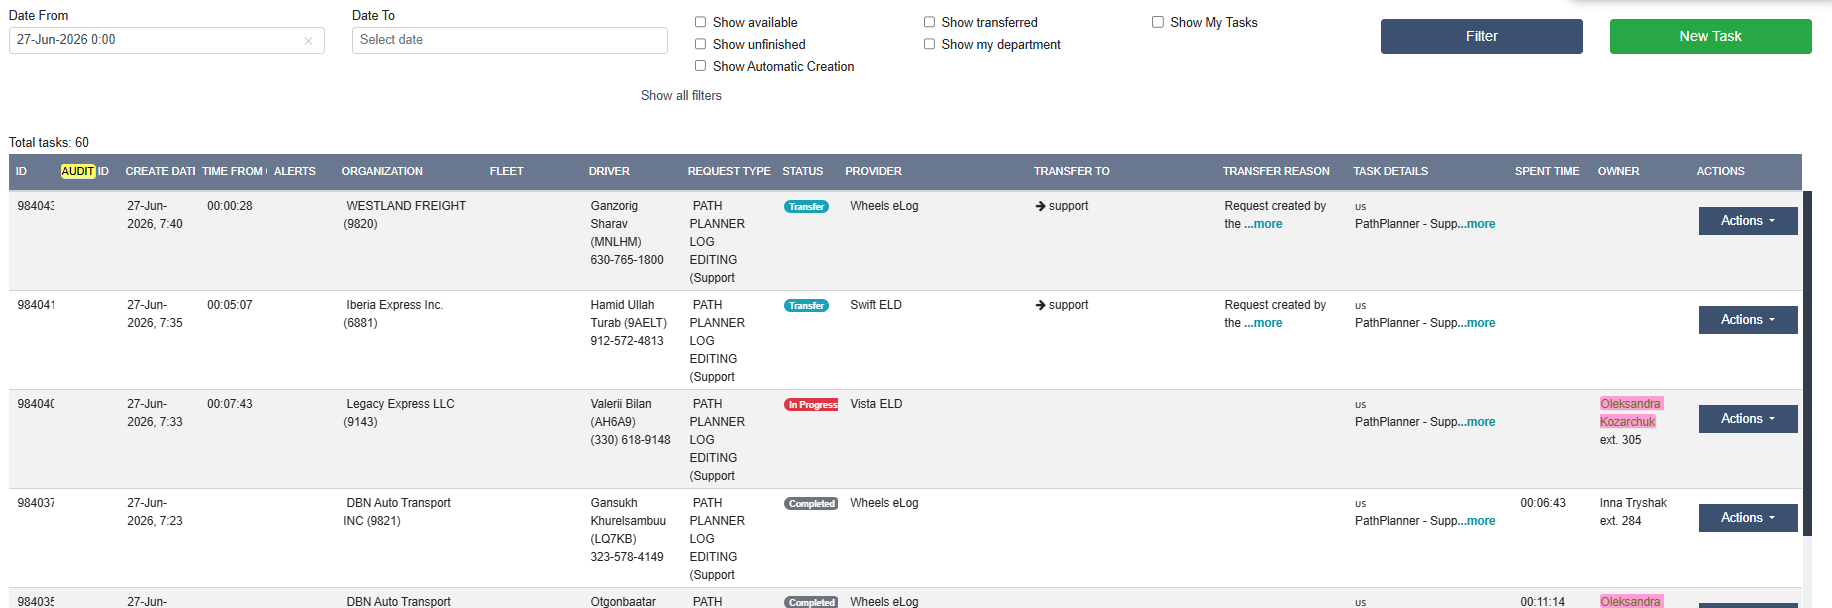Click the Date To select date field
This screenshot has width=1832, height=608.
coord(509,40)
